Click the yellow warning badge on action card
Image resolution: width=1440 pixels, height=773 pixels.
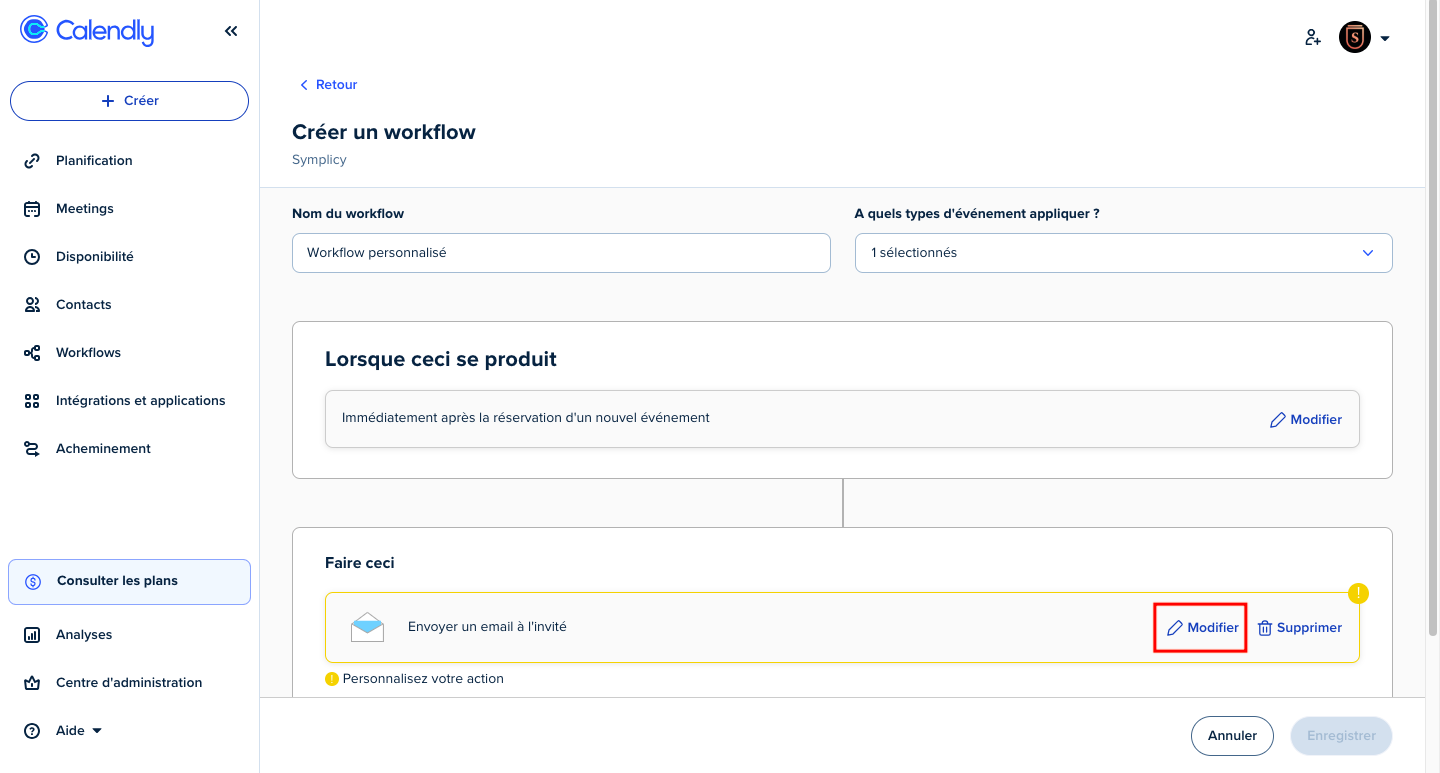pyautogui.click(x=1358, y=593)
